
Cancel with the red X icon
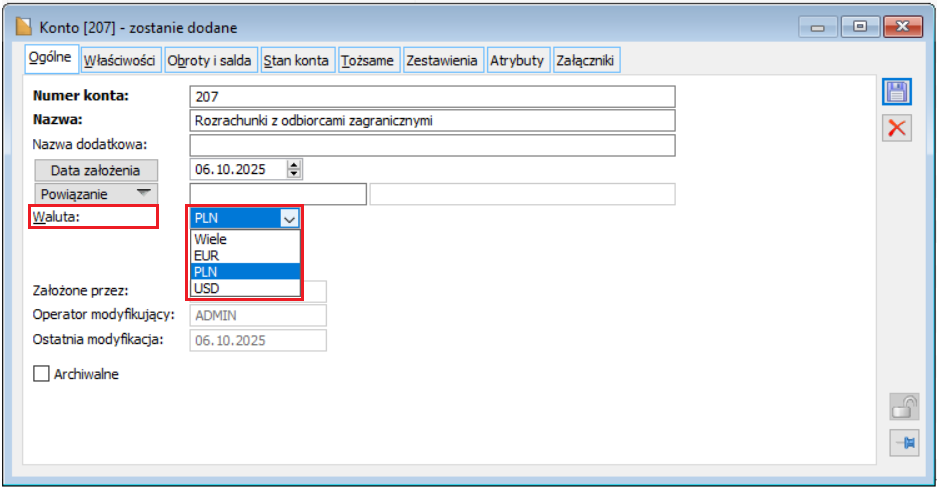[896, 128]
